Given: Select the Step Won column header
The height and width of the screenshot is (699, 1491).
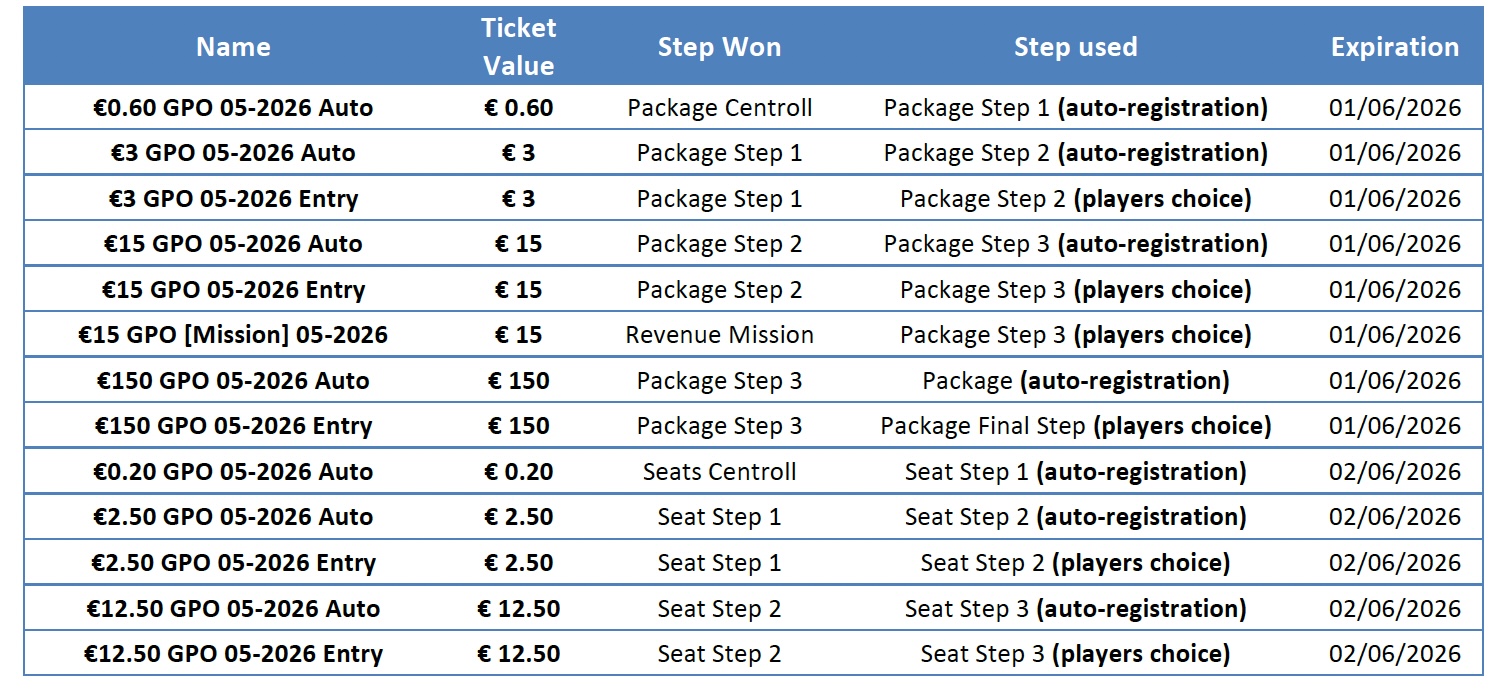Looking at the screenshot, I should tap(719, 47).
